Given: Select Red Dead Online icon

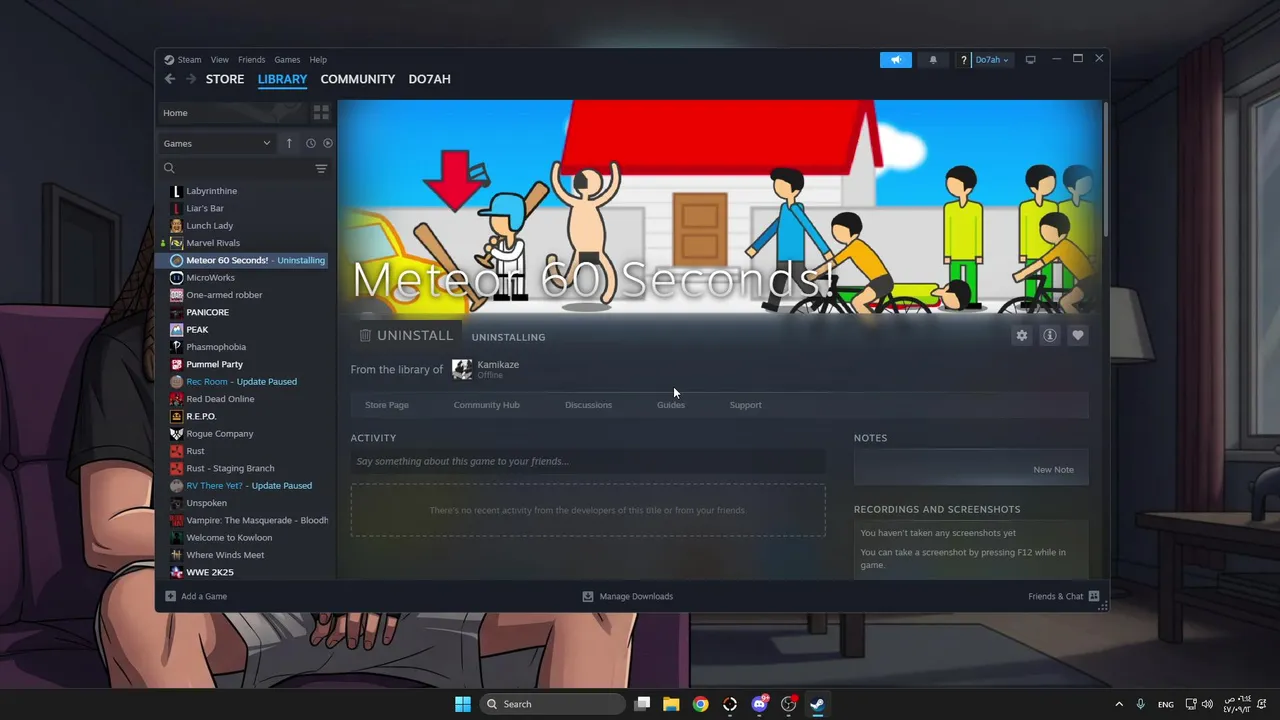Looking at the screenshot, I should [177, 399].
